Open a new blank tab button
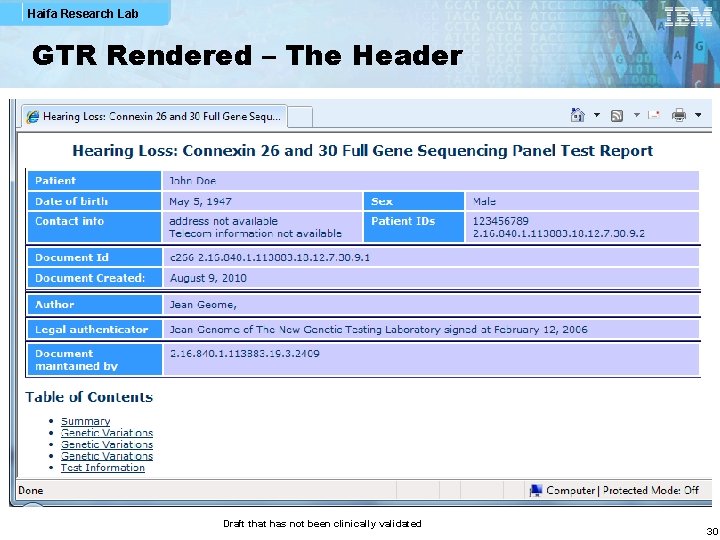The image size is (720, 540). 300,117
